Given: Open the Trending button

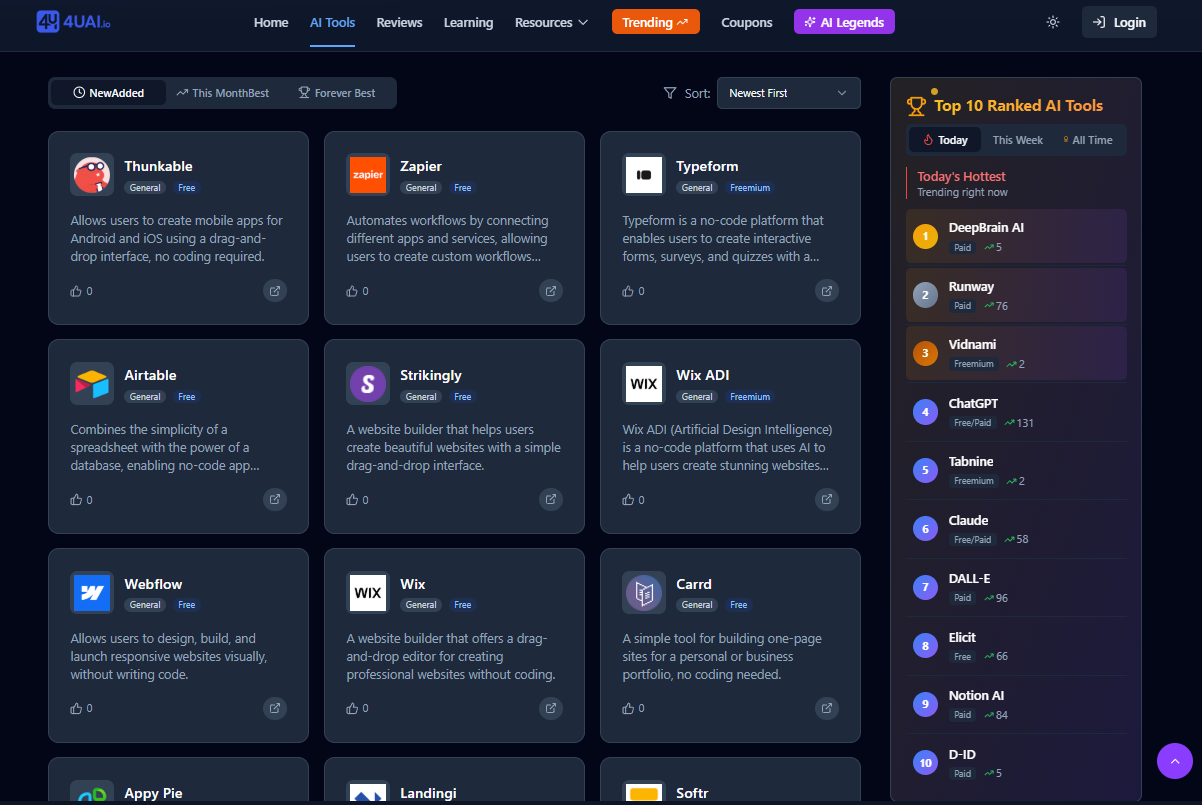Looking at the screenshot, I should click(655, 22).
